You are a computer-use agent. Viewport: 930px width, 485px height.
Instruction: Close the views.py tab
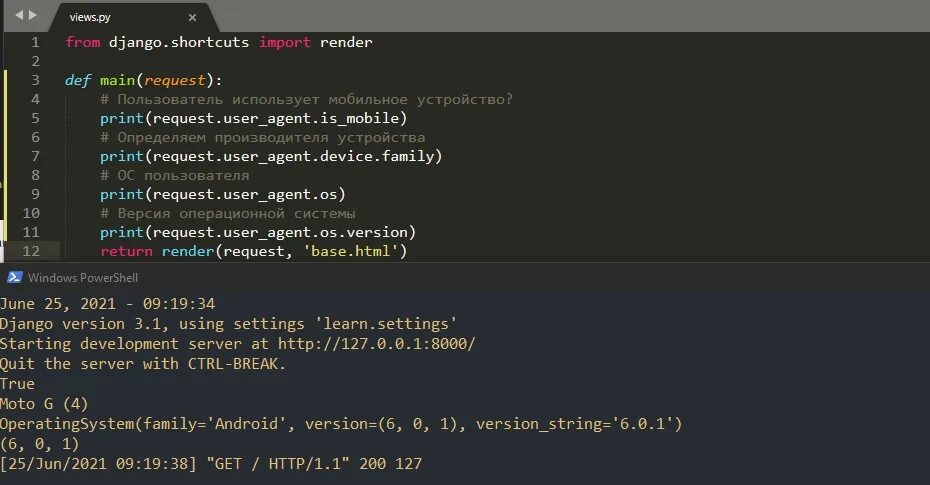point(192,18)
